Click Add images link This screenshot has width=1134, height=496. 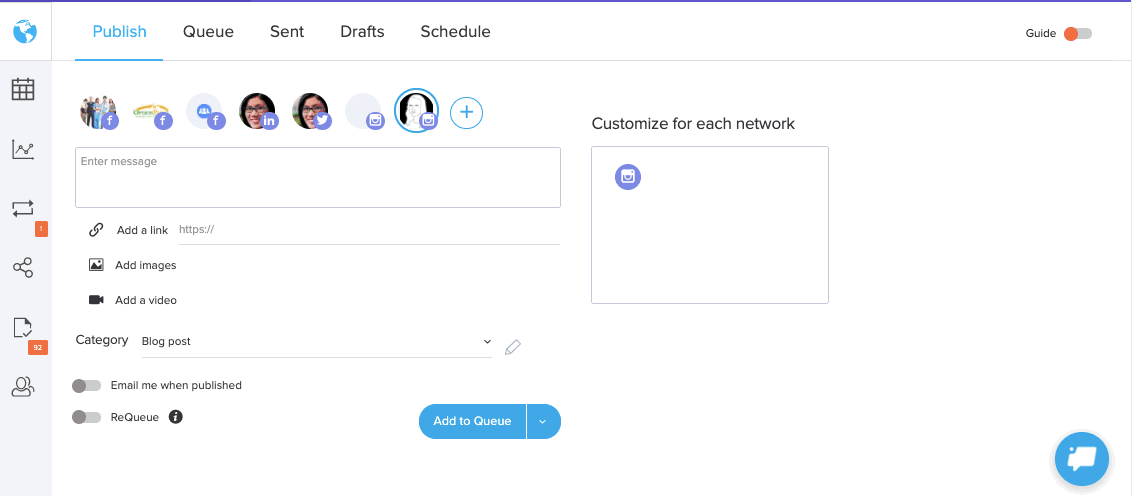[x=145, y=266]
